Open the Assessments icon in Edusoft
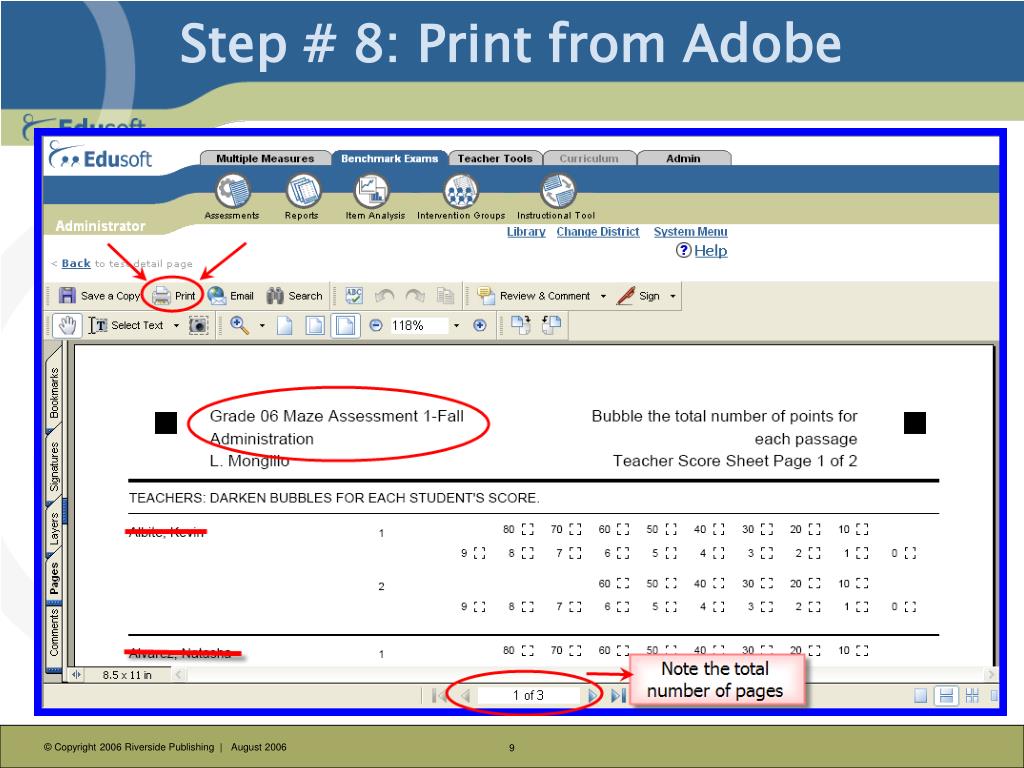 [x=232, y=192]
